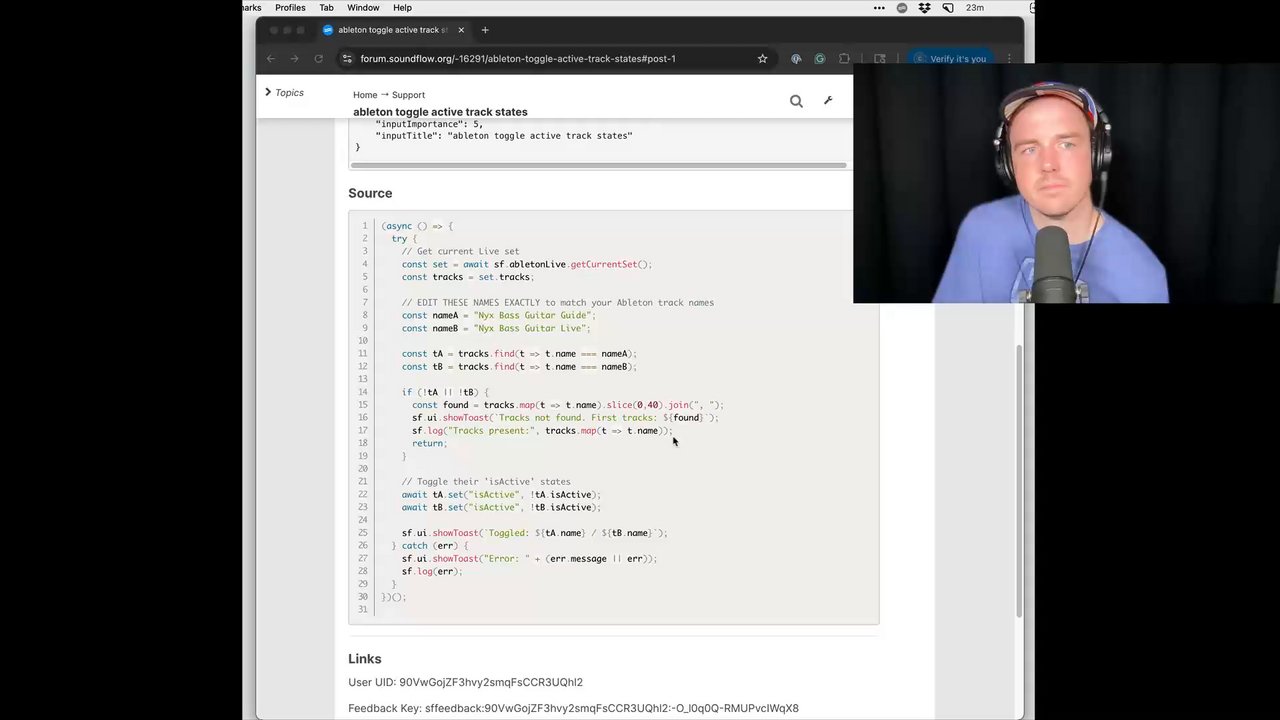The image size is (1280, 720).
Task: Click the password manager extension icon
Action: coord(796,59)
